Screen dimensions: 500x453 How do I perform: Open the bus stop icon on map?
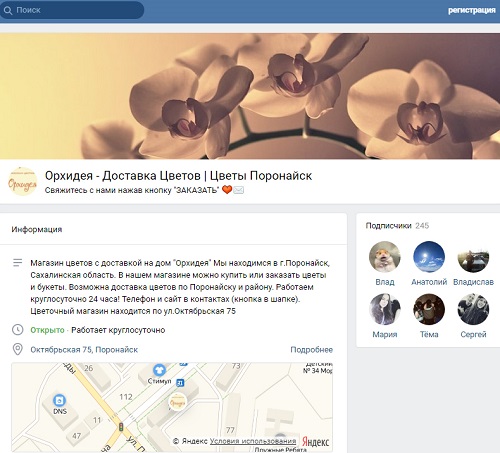pos(180,383)
